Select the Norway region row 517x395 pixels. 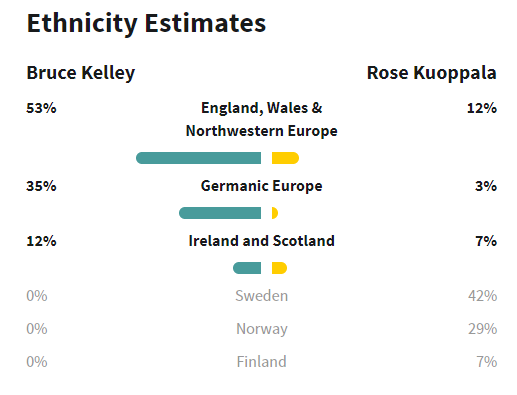(262, 329)
